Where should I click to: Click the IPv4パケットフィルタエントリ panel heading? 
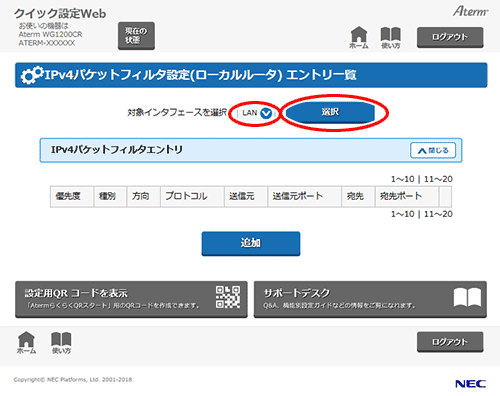117,150
